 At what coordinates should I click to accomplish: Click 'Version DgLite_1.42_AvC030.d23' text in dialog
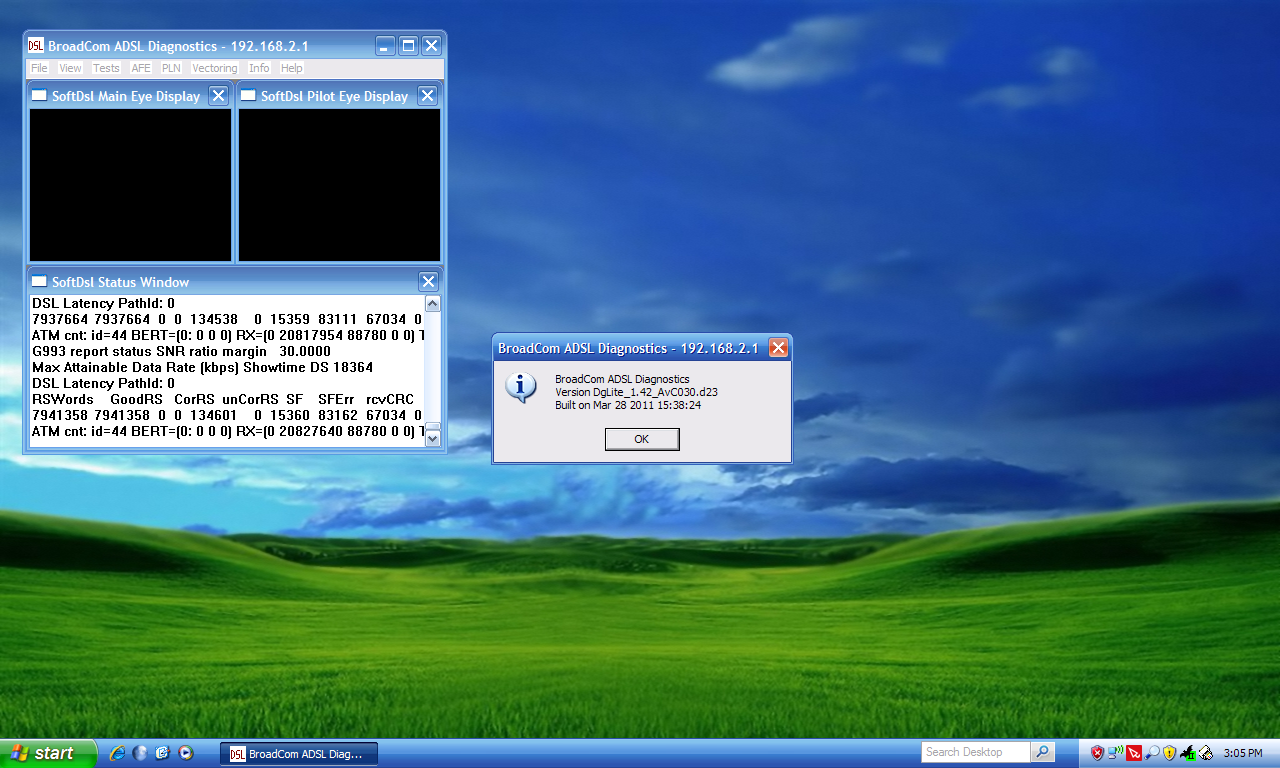(636, 392)
